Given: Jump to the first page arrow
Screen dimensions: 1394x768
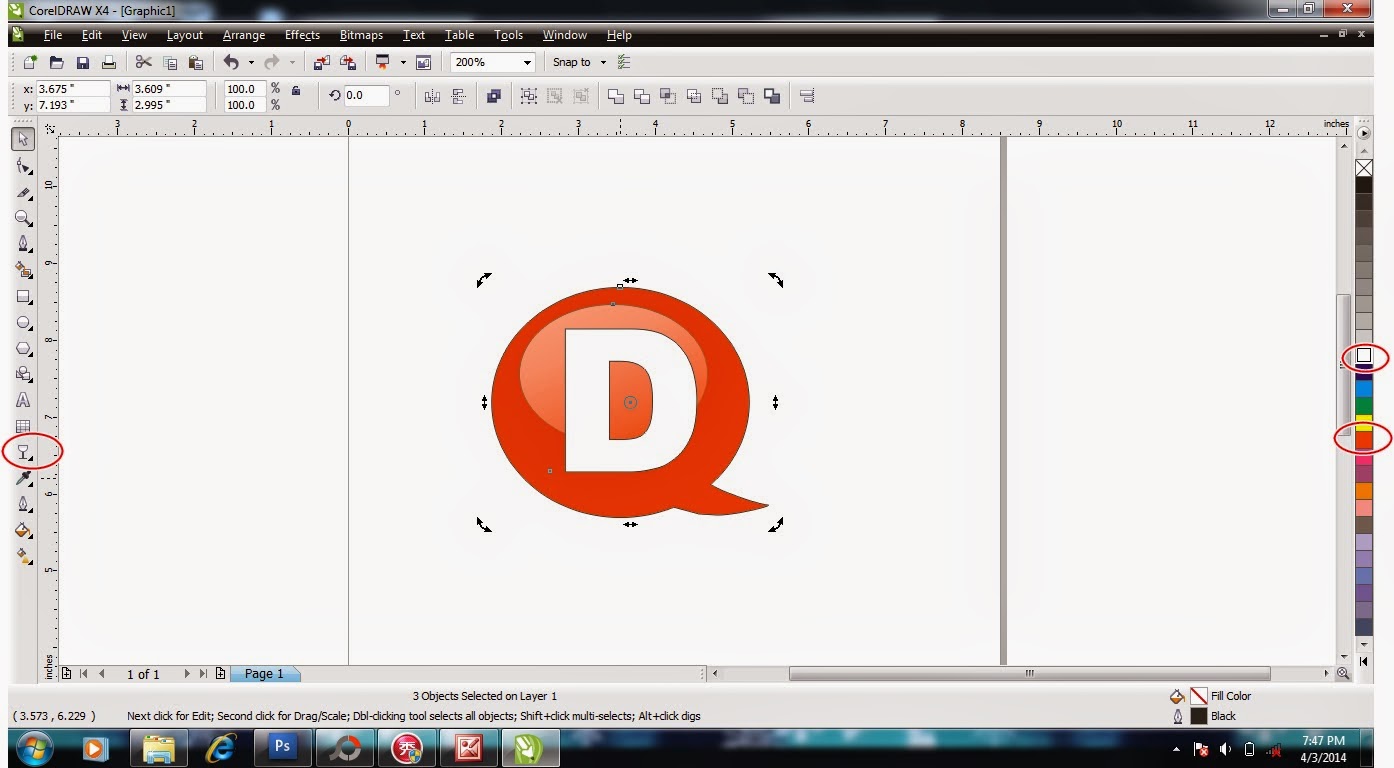Looking at the screenshot, I should [x=84, y=674].
